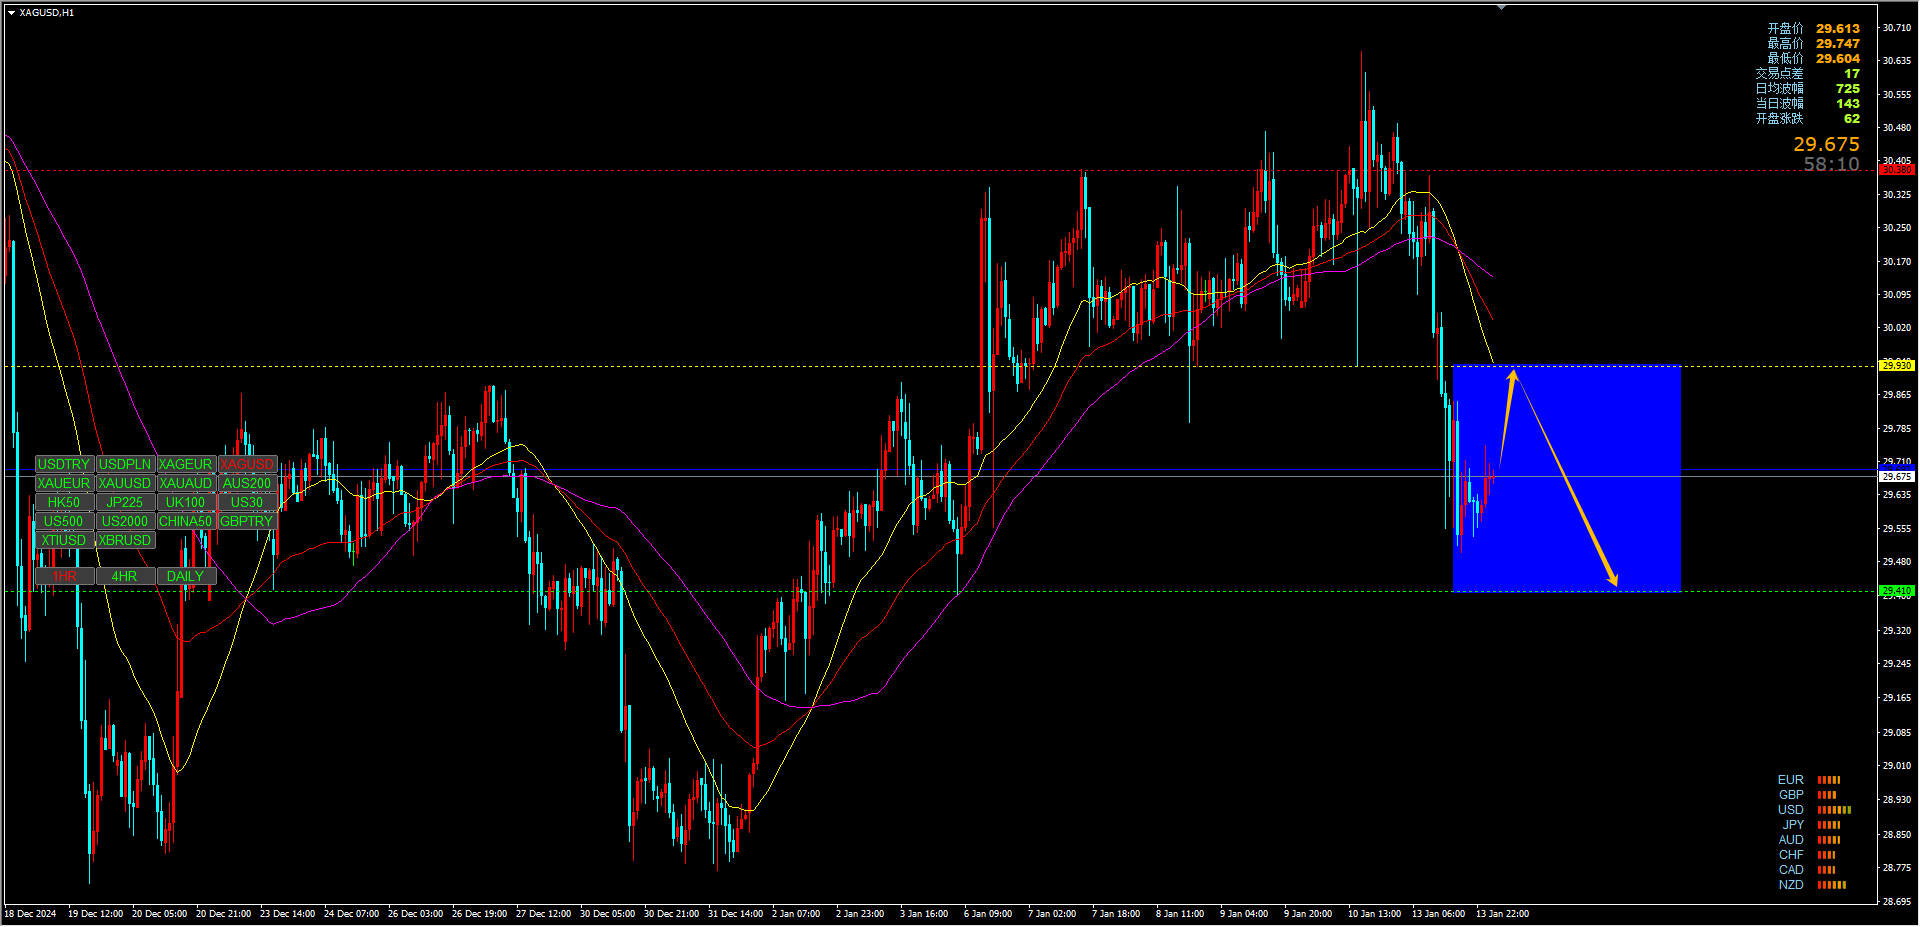Choose the UK100 index button
Viewport: 1920px width, 927px height.
click(x=186, y=503)
